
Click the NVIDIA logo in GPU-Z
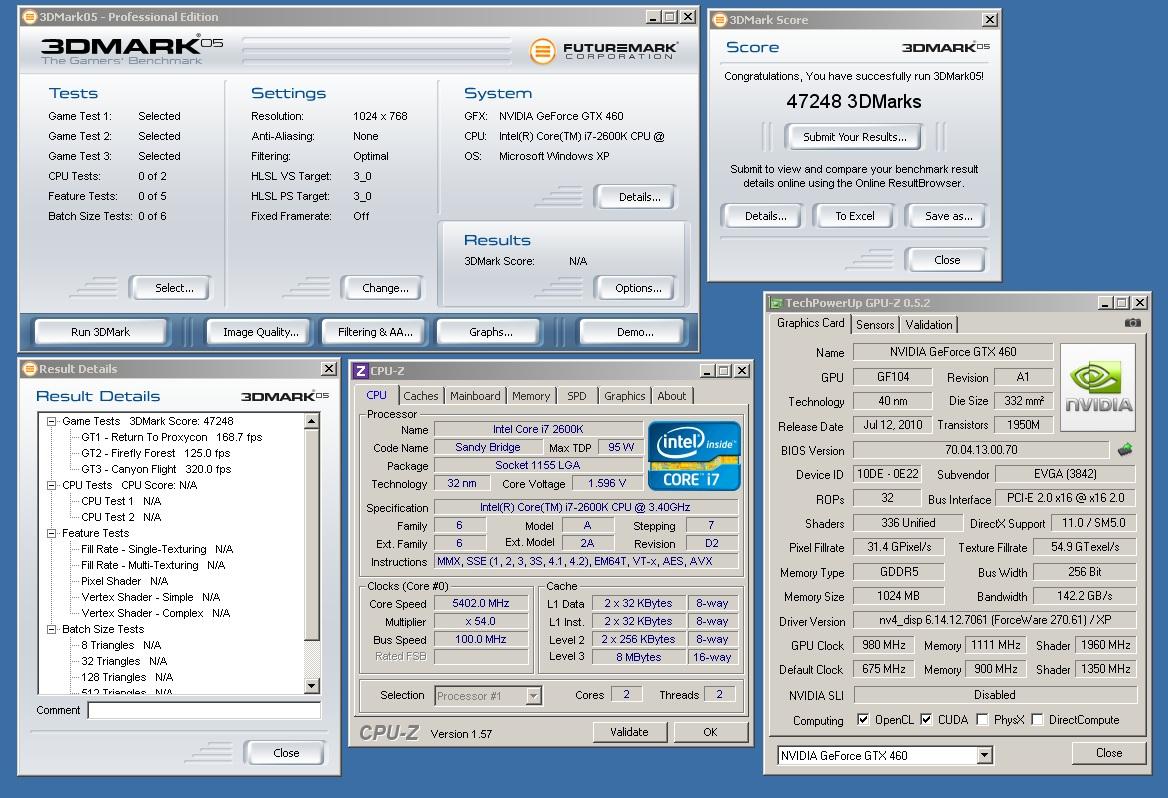coord(1098,387)
